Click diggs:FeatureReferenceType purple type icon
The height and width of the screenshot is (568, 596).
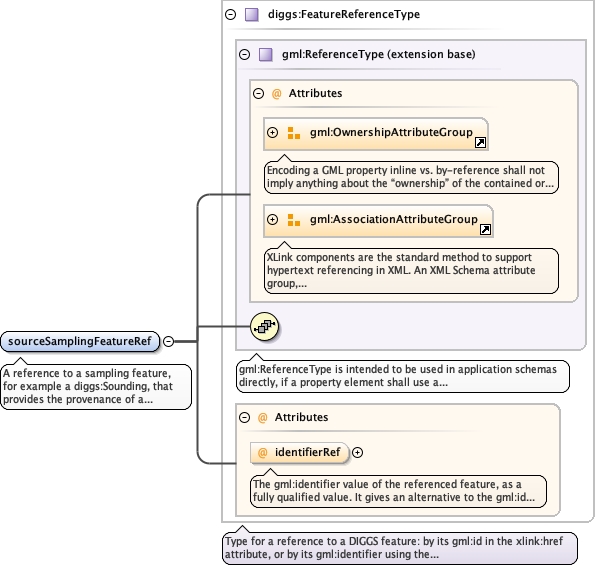[252, 14]
